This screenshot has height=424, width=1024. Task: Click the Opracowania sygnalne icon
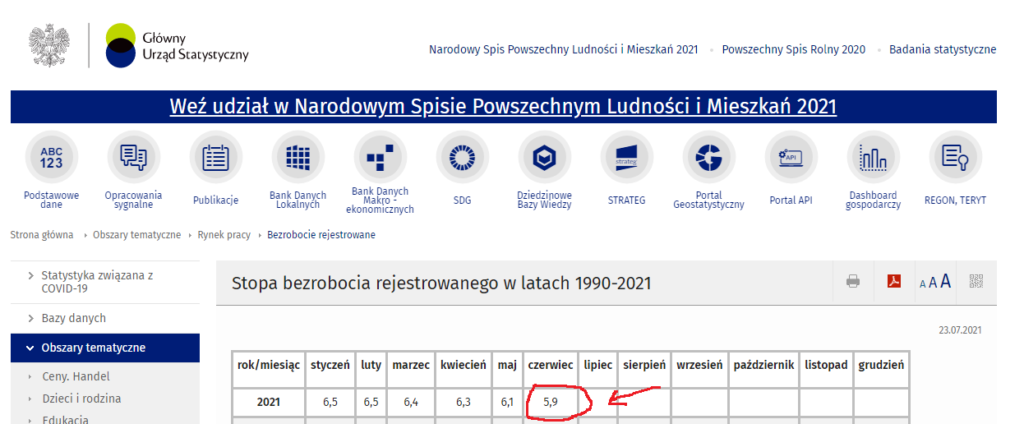point(133,158)
